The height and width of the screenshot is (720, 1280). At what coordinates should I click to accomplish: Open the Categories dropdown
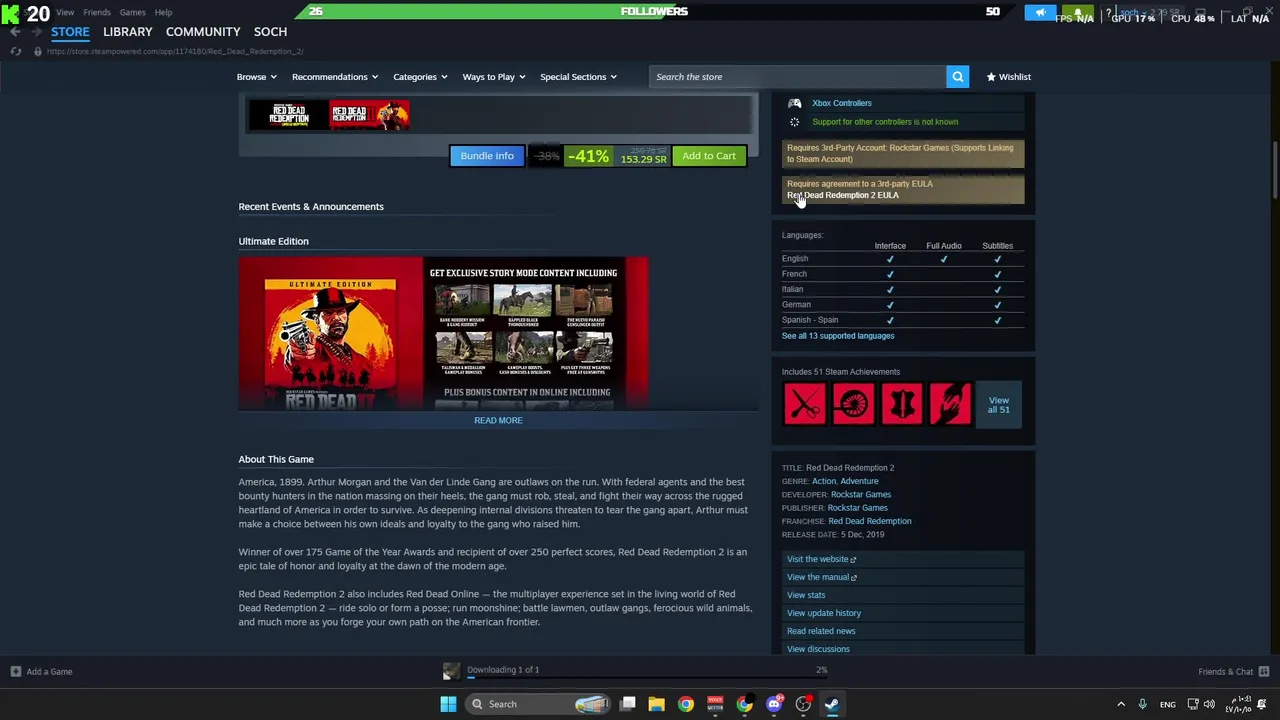tap(420, 77)
